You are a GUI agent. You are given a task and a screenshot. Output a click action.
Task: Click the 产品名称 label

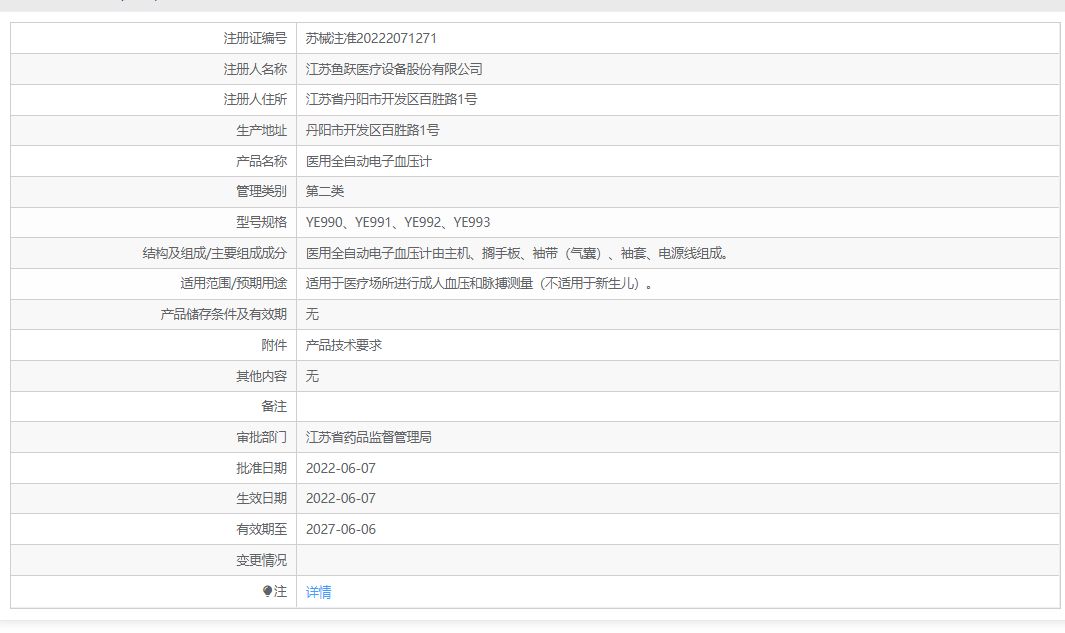point(261,162)
